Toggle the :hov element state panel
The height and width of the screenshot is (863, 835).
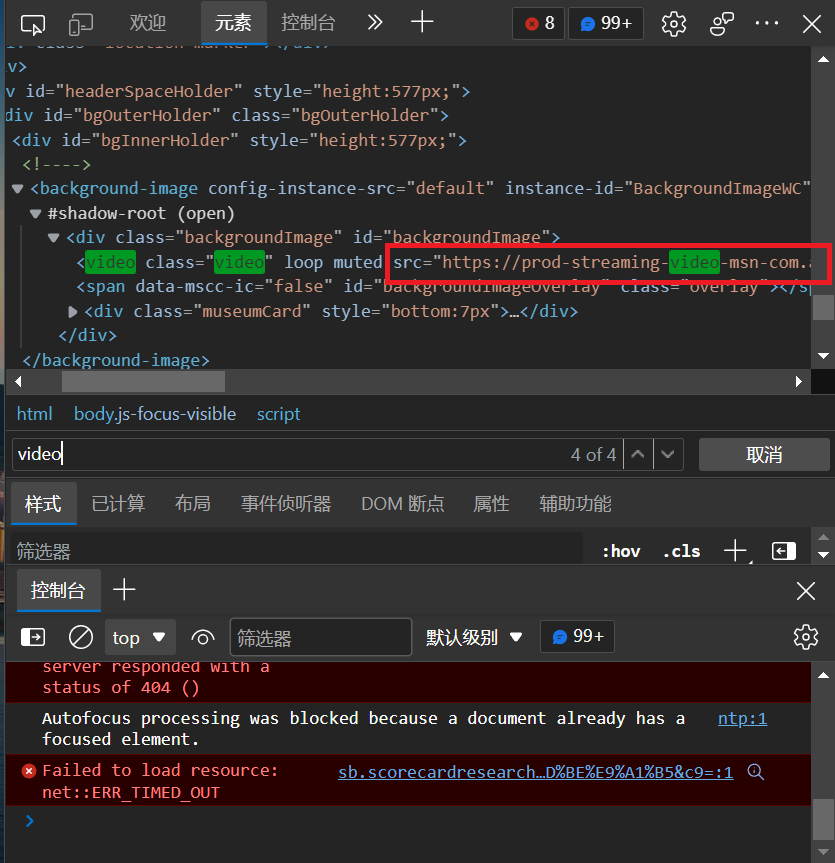click(621, 551)
